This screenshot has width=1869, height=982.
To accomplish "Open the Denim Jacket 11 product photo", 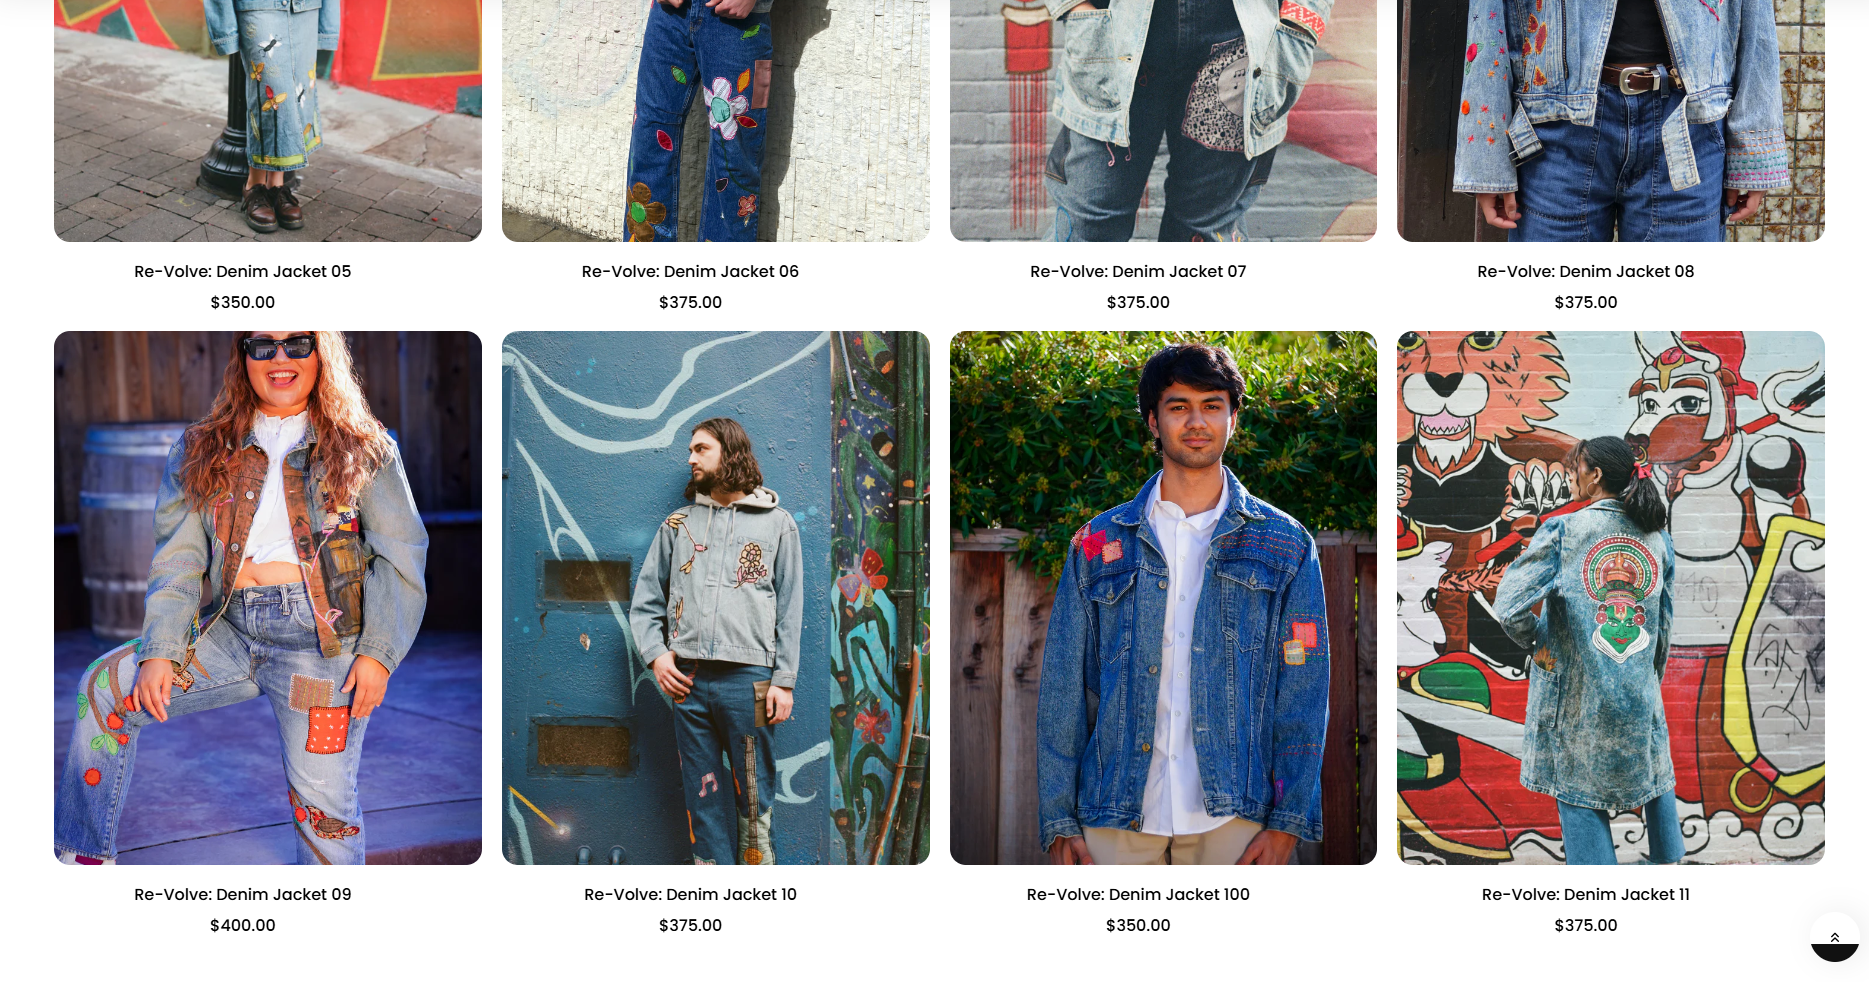I will point(1611,598).
